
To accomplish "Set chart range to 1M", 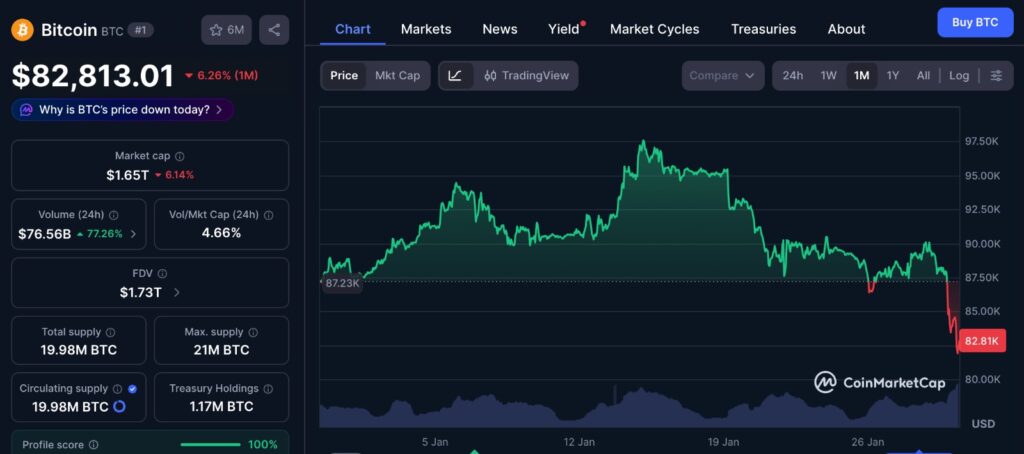I will point(861,76).
